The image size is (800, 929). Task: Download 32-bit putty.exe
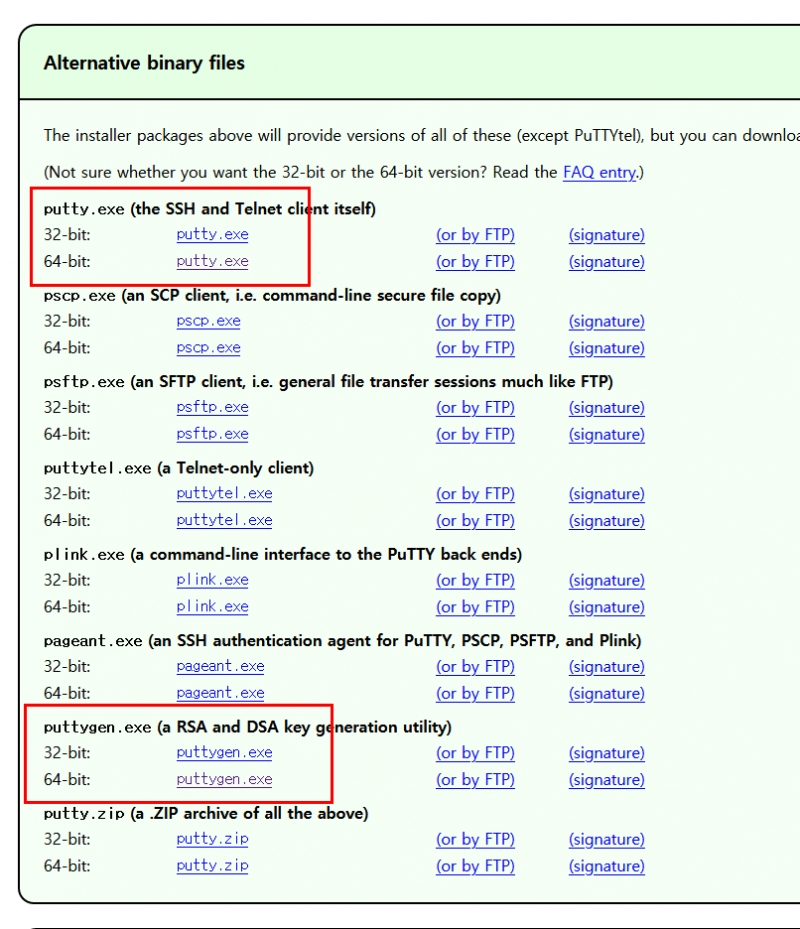(212, 235)
